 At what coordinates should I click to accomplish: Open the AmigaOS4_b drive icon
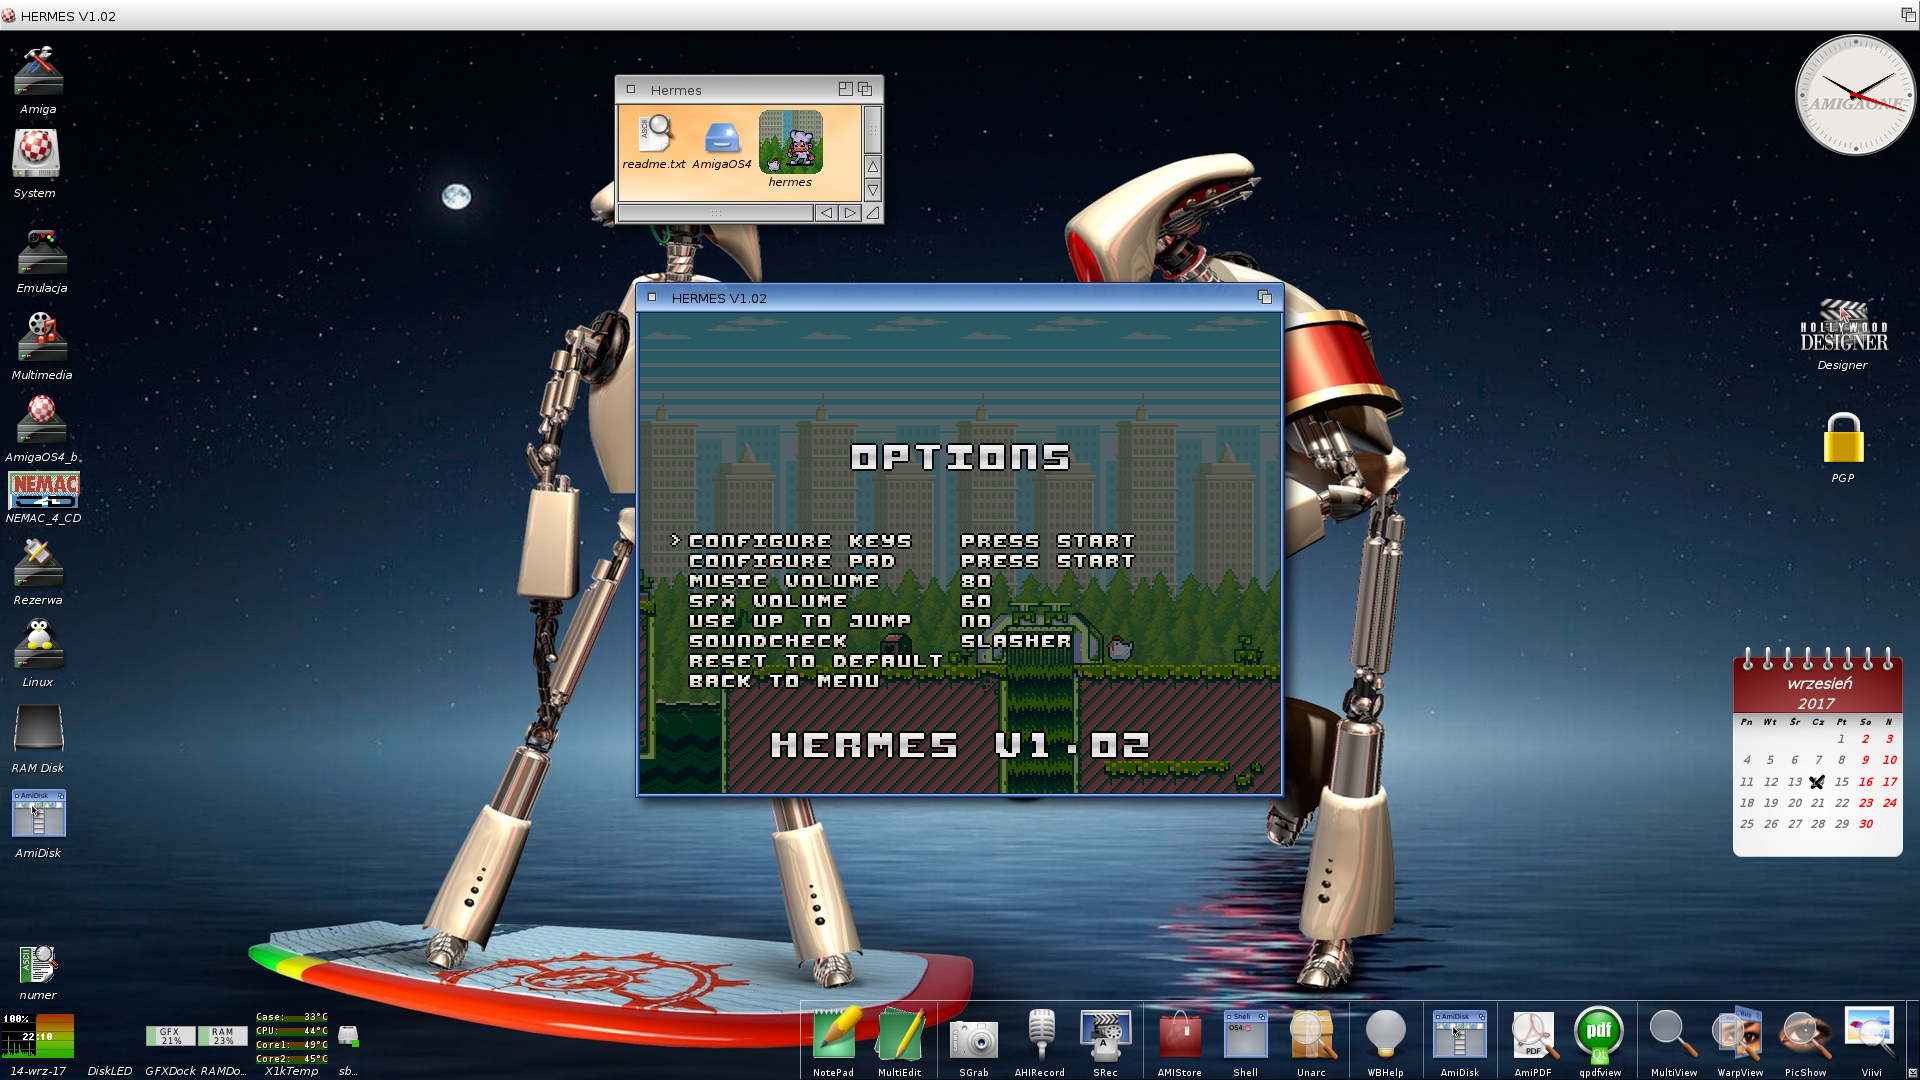click(x=42, y=420)
